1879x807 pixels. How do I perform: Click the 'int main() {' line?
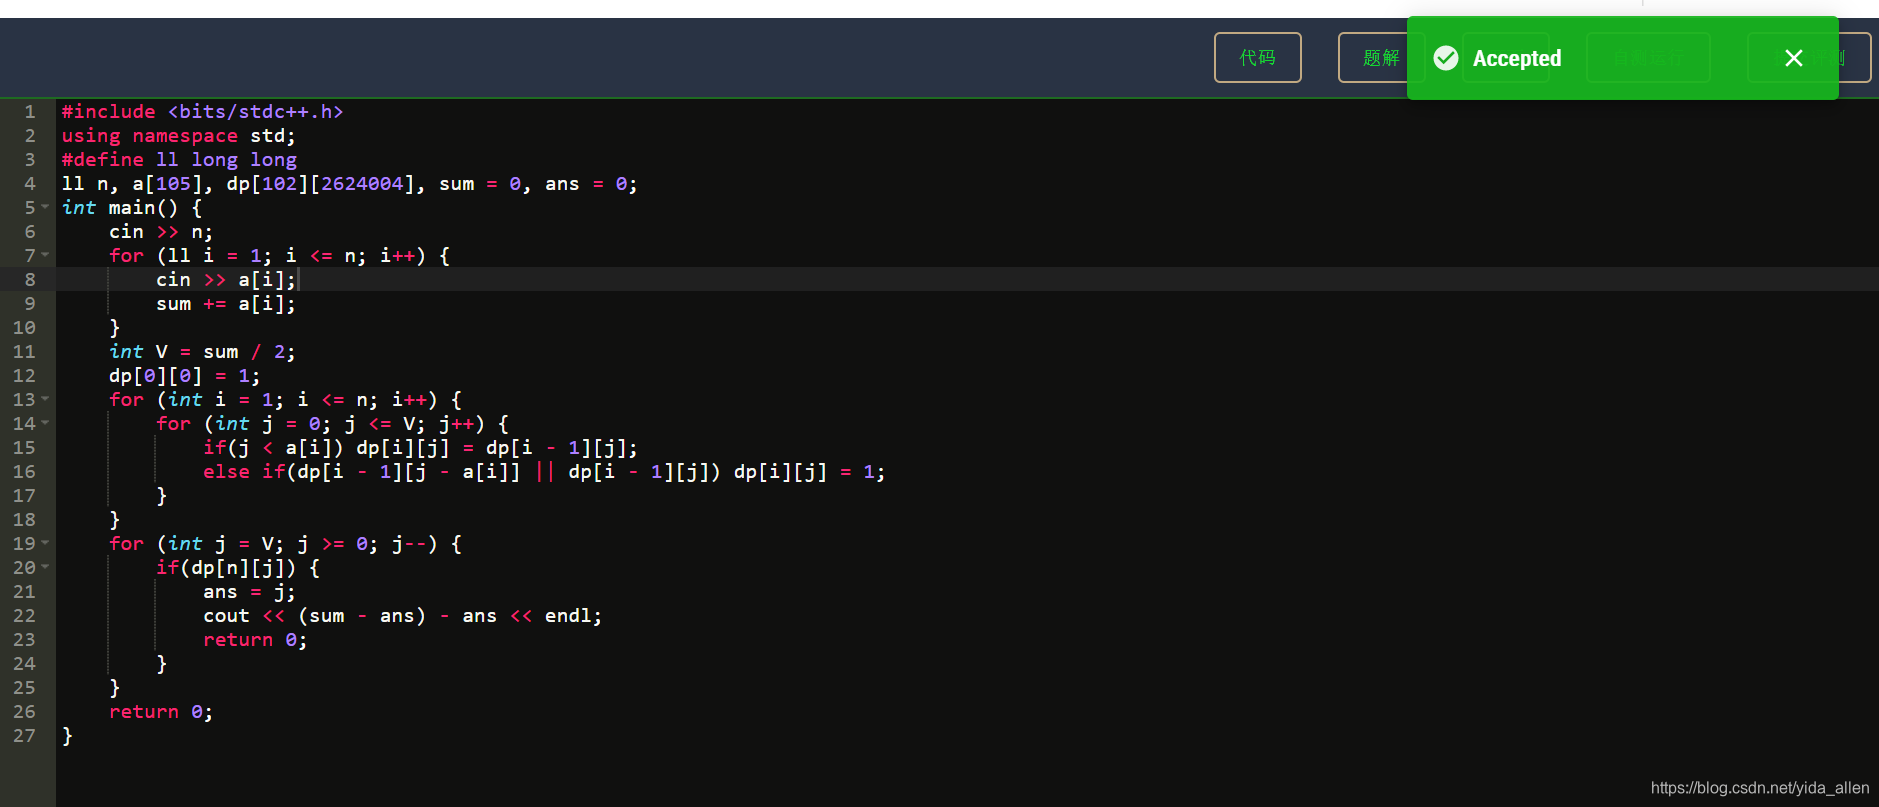click(x=132, y=207)
